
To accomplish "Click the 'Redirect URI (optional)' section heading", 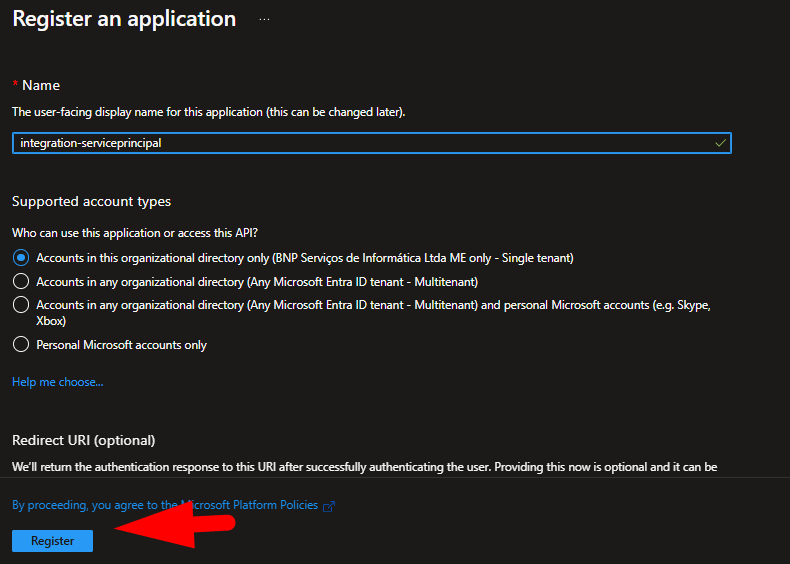I will (84, 441).
